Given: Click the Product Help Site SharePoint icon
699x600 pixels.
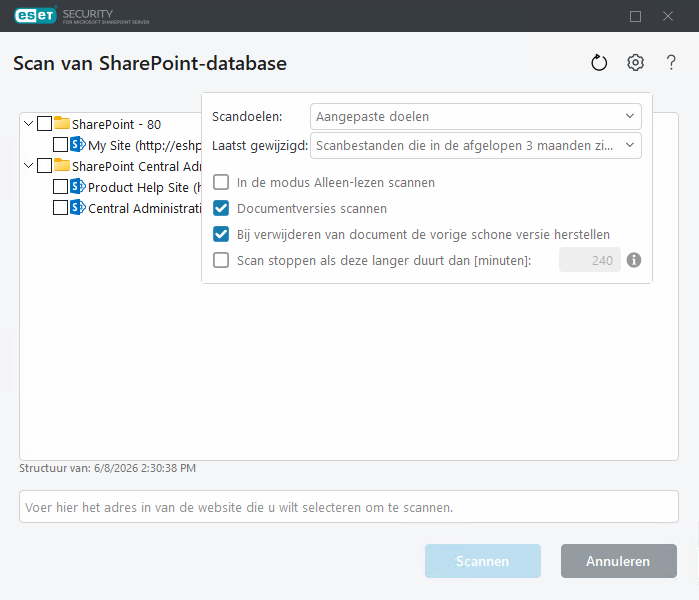Looking at the screenshot, I should coord(78,186).
